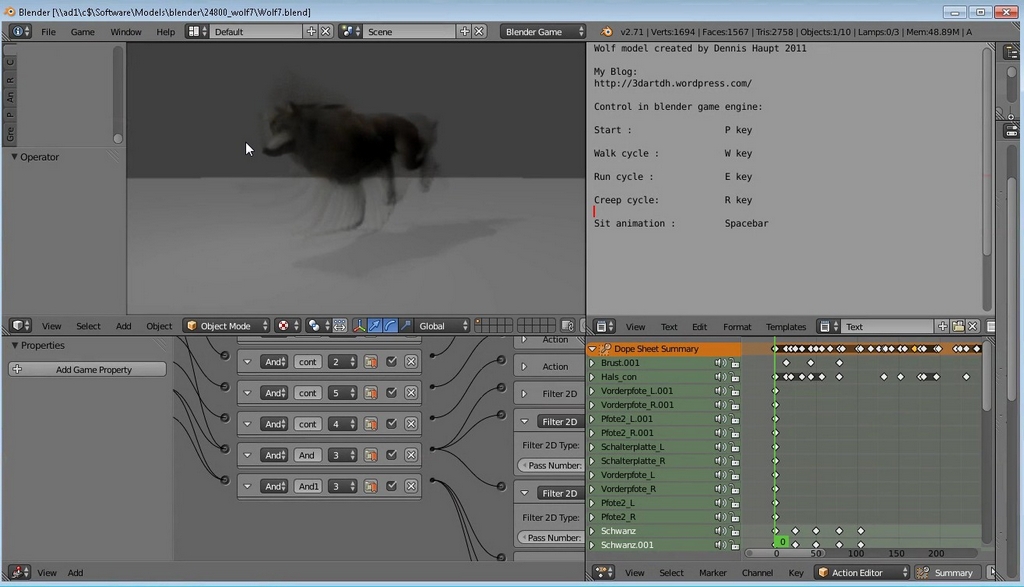The width and height of the screenshot is (1024, 587).
Task: Open the Object Mode dropdown
Action: point(227,326)
